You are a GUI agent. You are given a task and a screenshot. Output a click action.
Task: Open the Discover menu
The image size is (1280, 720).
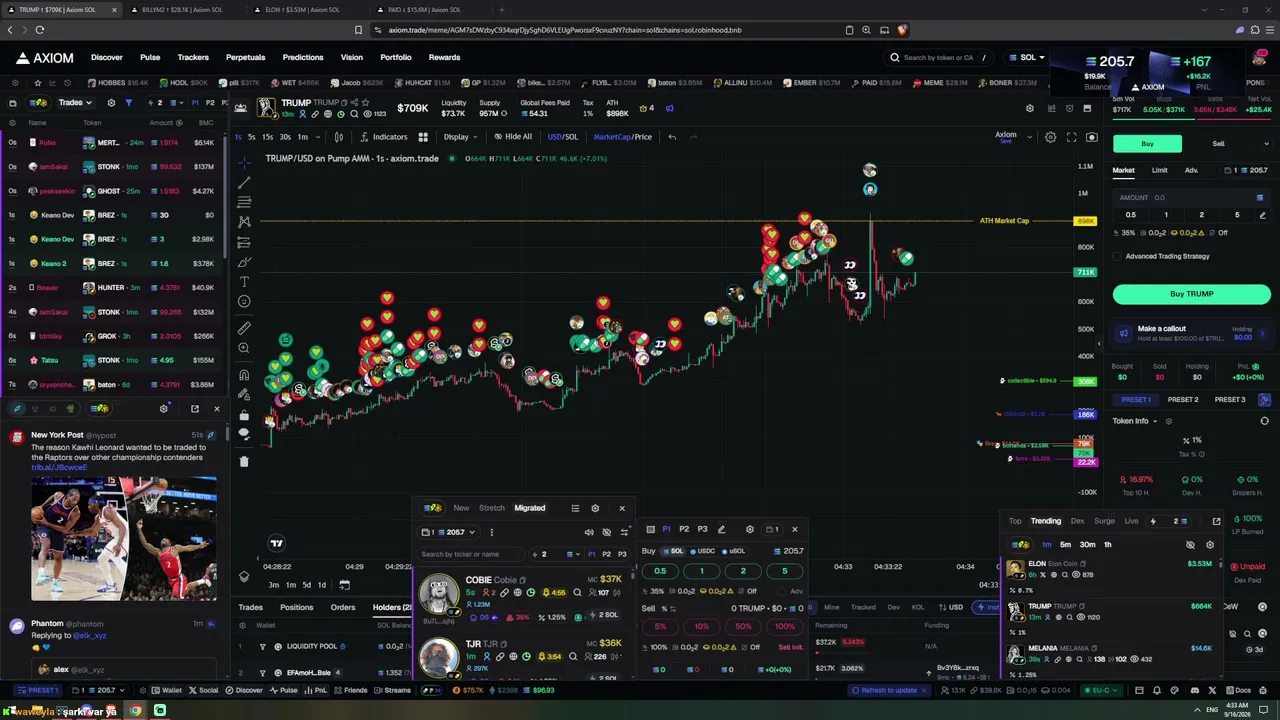(107, 58)
